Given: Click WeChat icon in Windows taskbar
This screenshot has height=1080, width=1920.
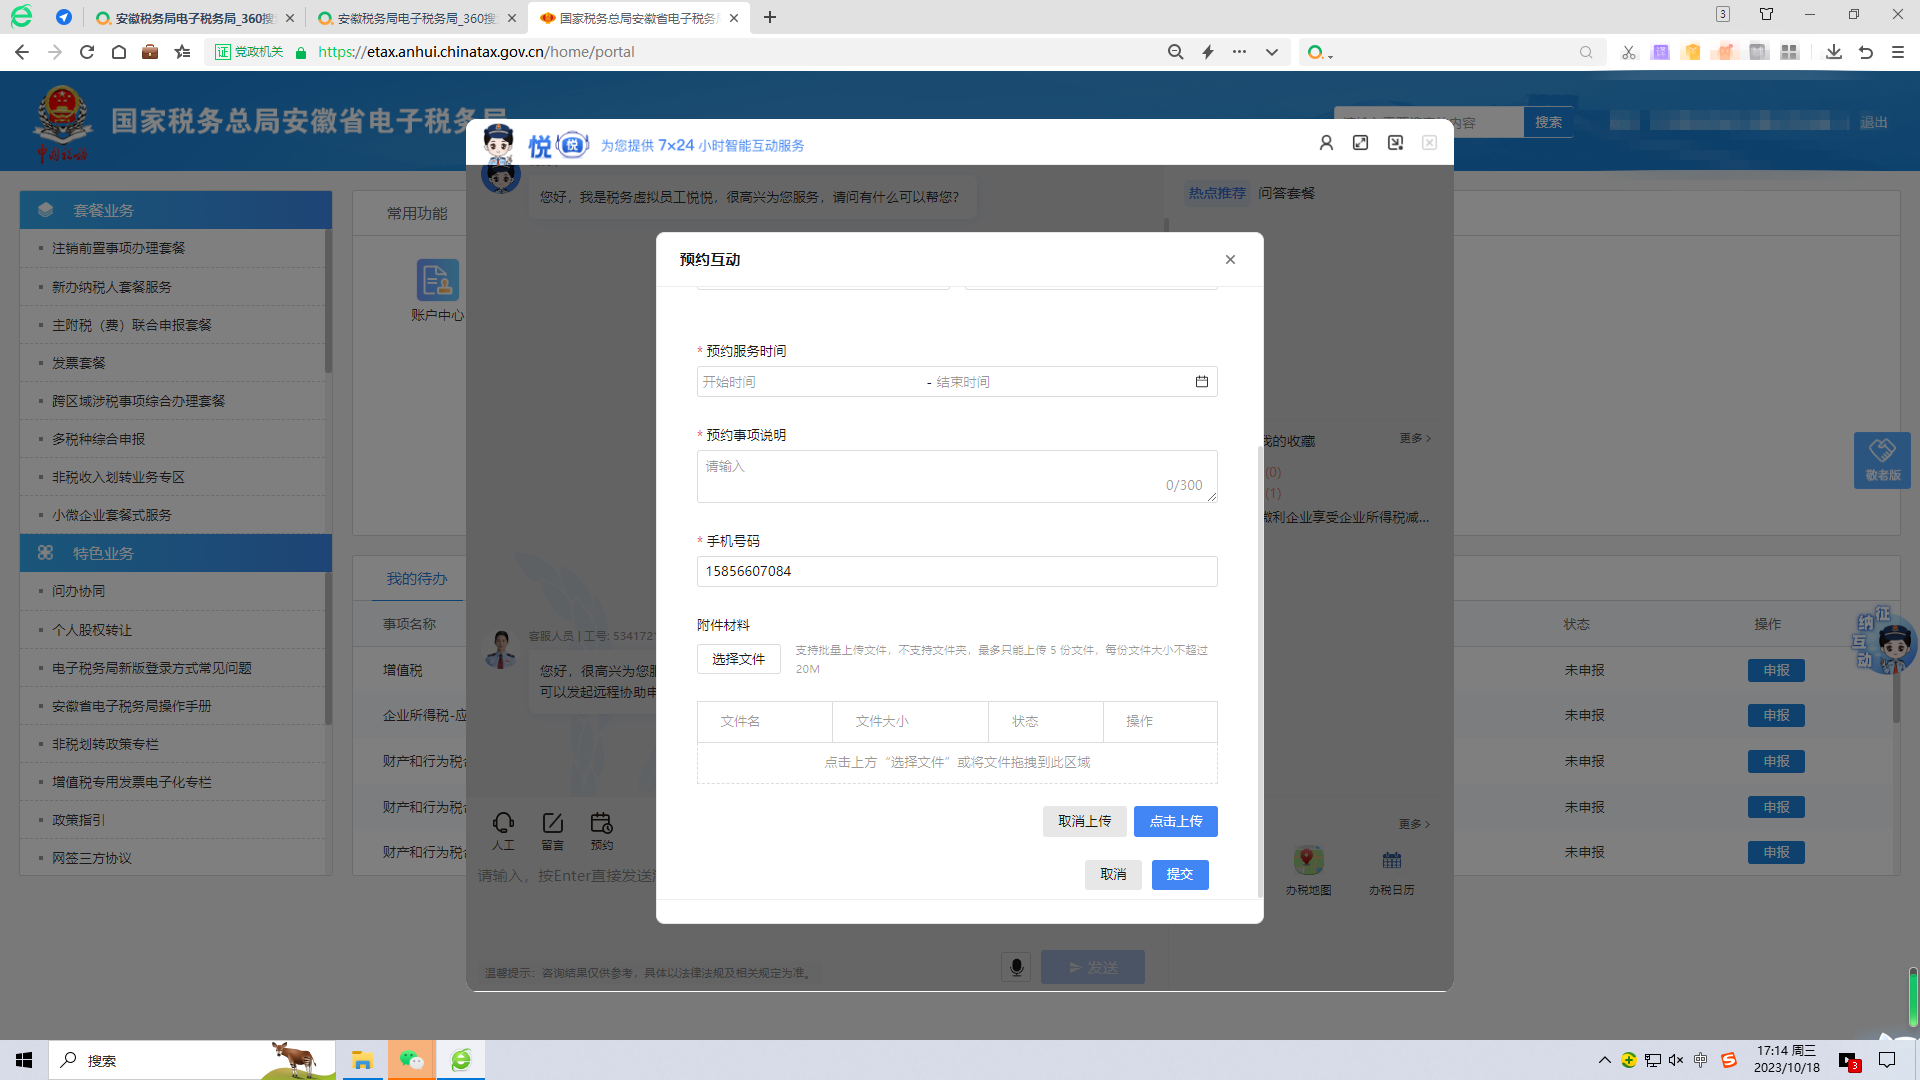Looking at the screenshot, I should pos(411,1060).
